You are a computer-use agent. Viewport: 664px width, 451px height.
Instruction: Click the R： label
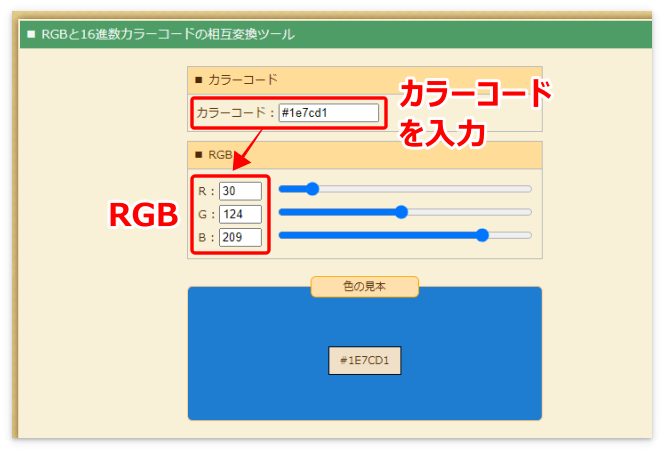point(207,191)
